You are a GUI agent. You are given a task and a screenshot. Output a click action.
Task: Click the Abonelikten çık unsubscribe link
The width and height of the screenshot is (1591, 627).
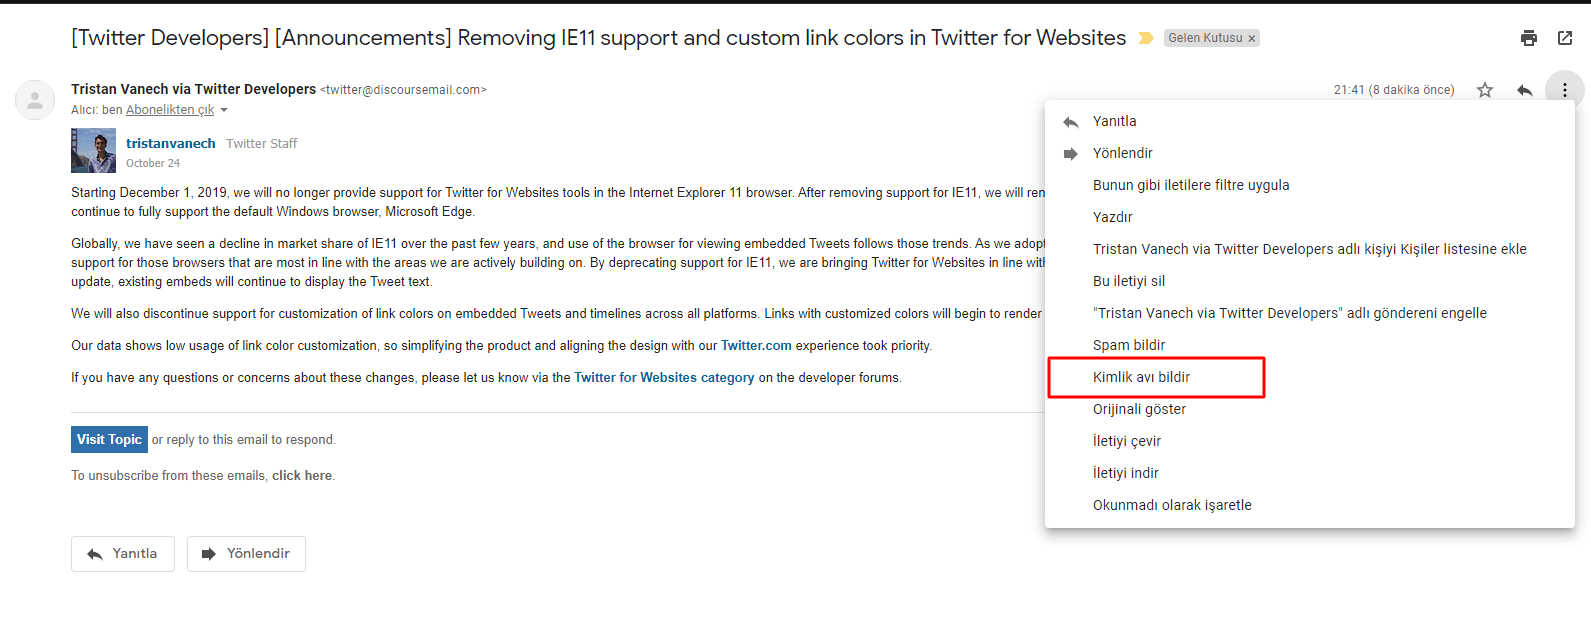click(x=170, y=110)
